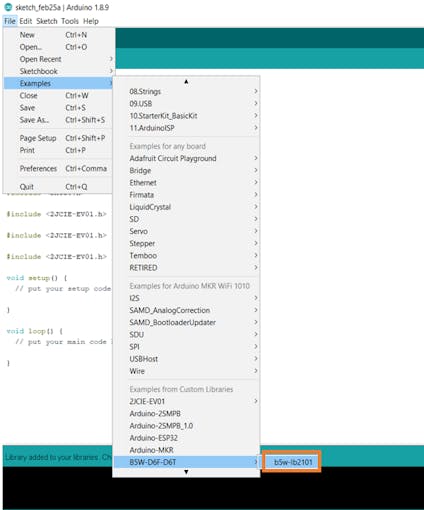The height and width of the screenshot is (510, 424).
Task: Select the Arduino-2SMPB_1.0 library entry
Action: [x=186, y=426]
